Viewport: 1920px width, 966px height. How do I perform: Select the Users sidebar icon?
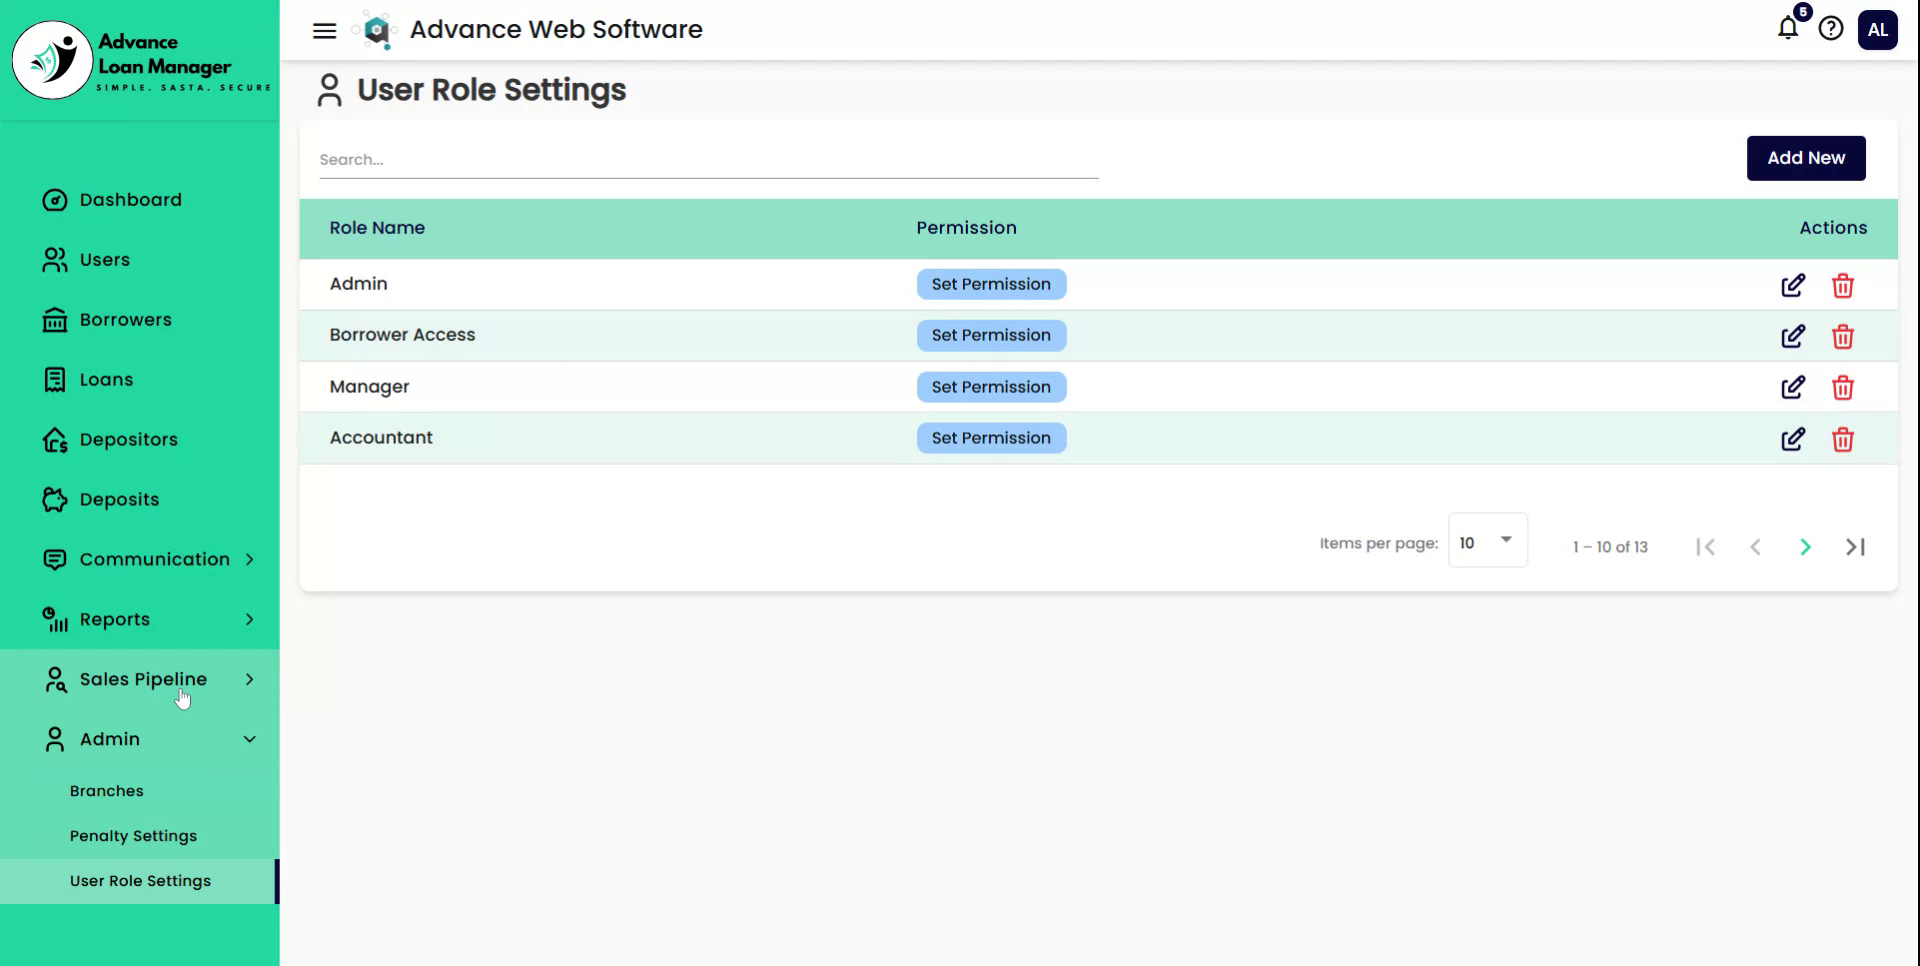pyautogui.click(x=56, y=259)
